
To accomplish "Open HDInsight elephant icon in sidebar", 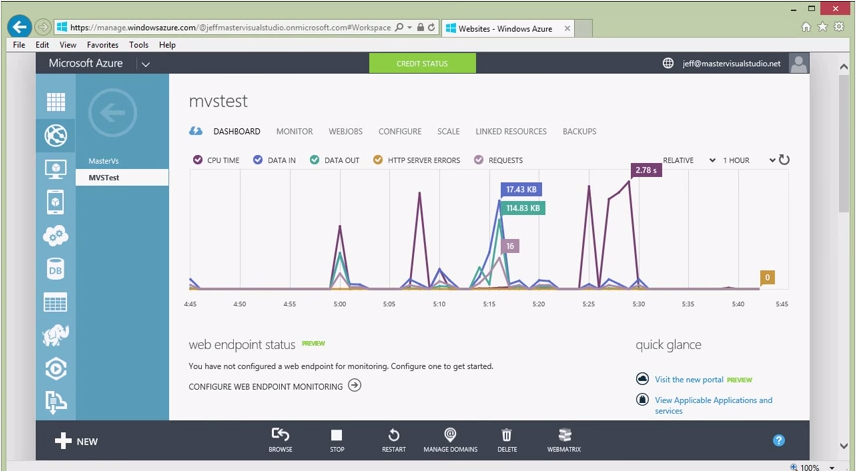I will tap(56, 335).
